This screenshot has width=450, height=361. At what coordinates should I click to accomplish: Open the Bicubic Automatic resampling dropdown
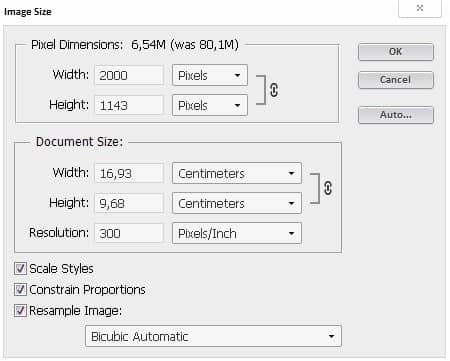tap(213, 336)
